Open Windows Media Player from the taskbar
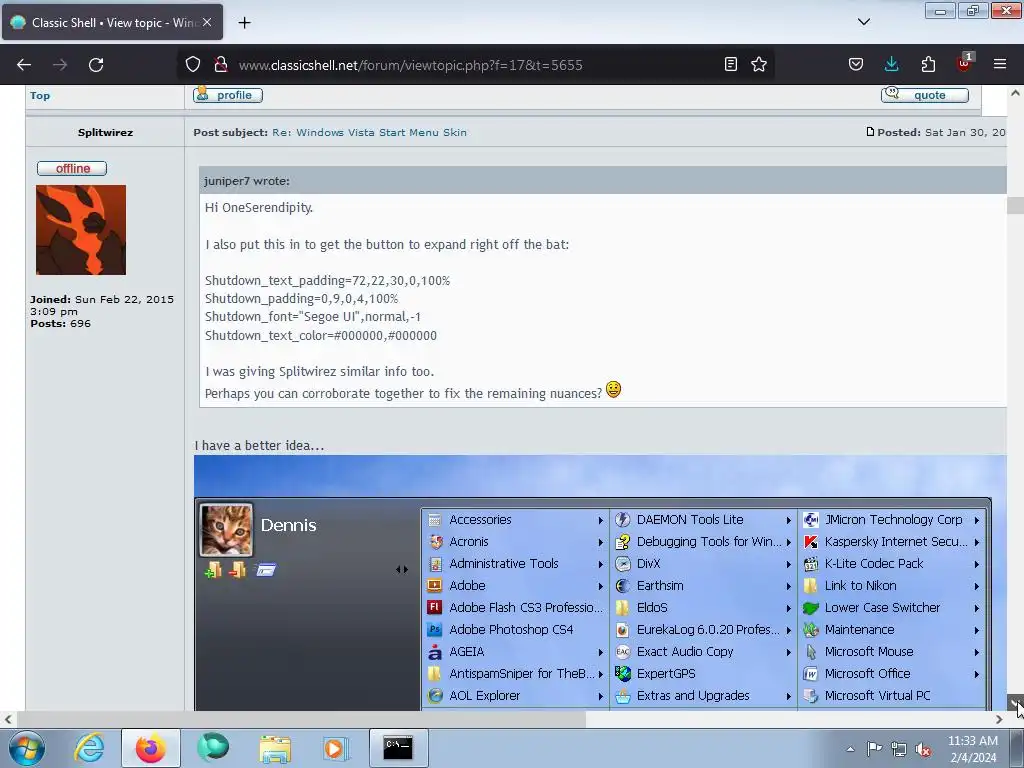1024x768 pixels. point(336,748)
